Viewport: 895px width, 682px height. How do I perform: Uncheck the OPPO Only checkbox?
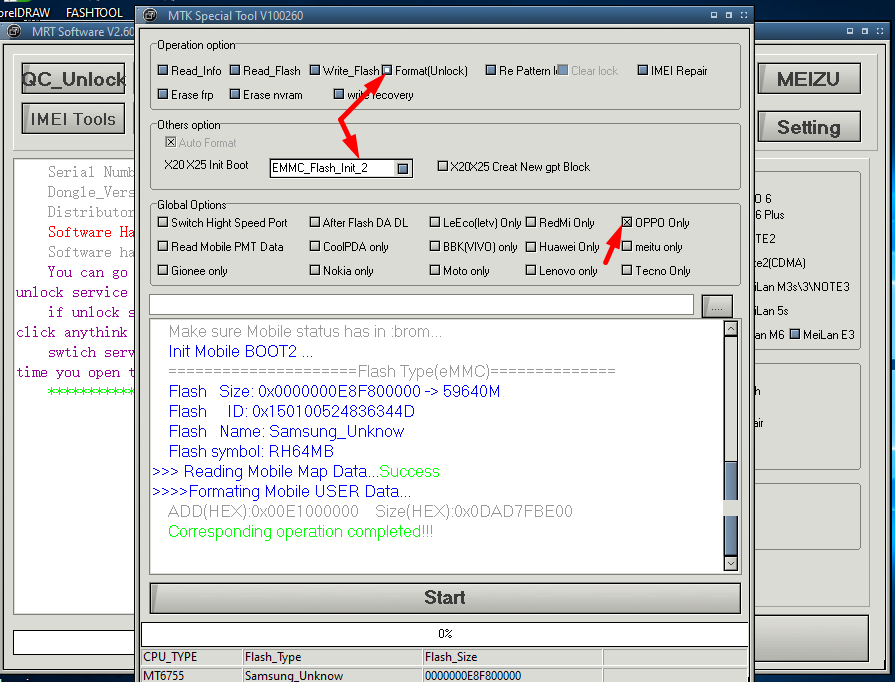[627, 222]
